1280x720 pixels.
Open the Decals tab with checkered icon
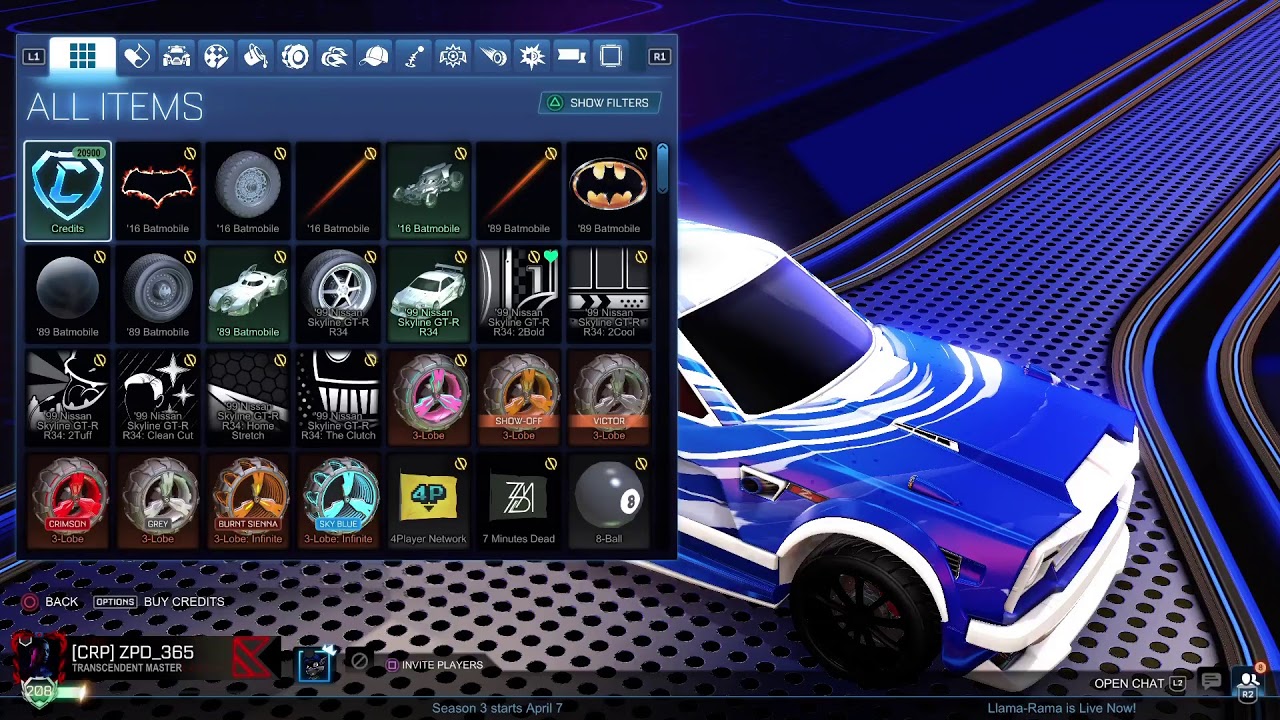(x=216, y=56)
